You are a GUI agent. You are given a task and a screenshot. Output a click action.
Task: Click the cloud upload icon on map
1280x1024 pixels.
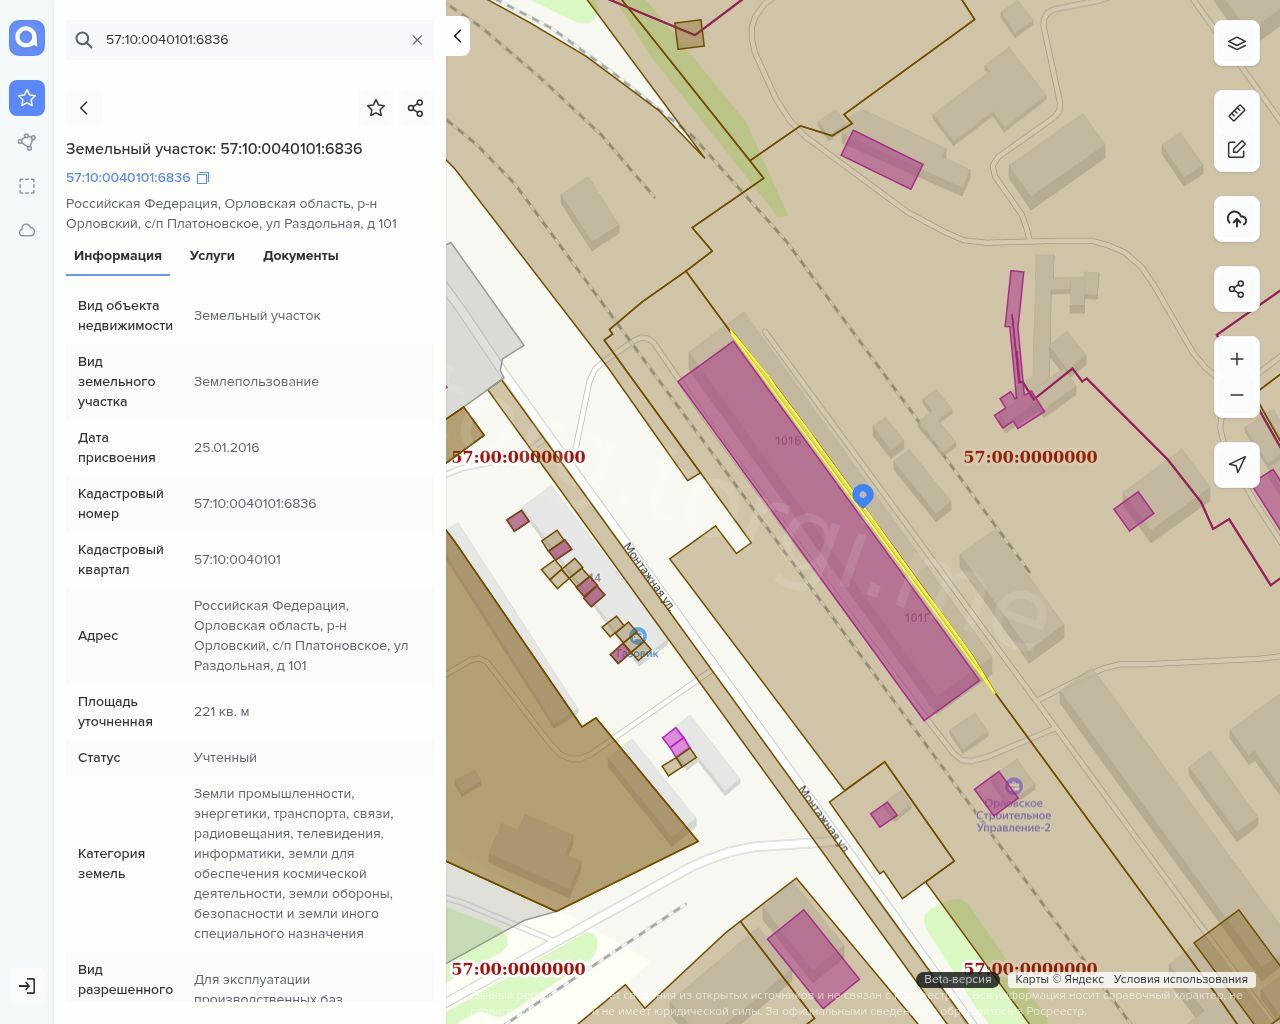(x=1237, y=219)
